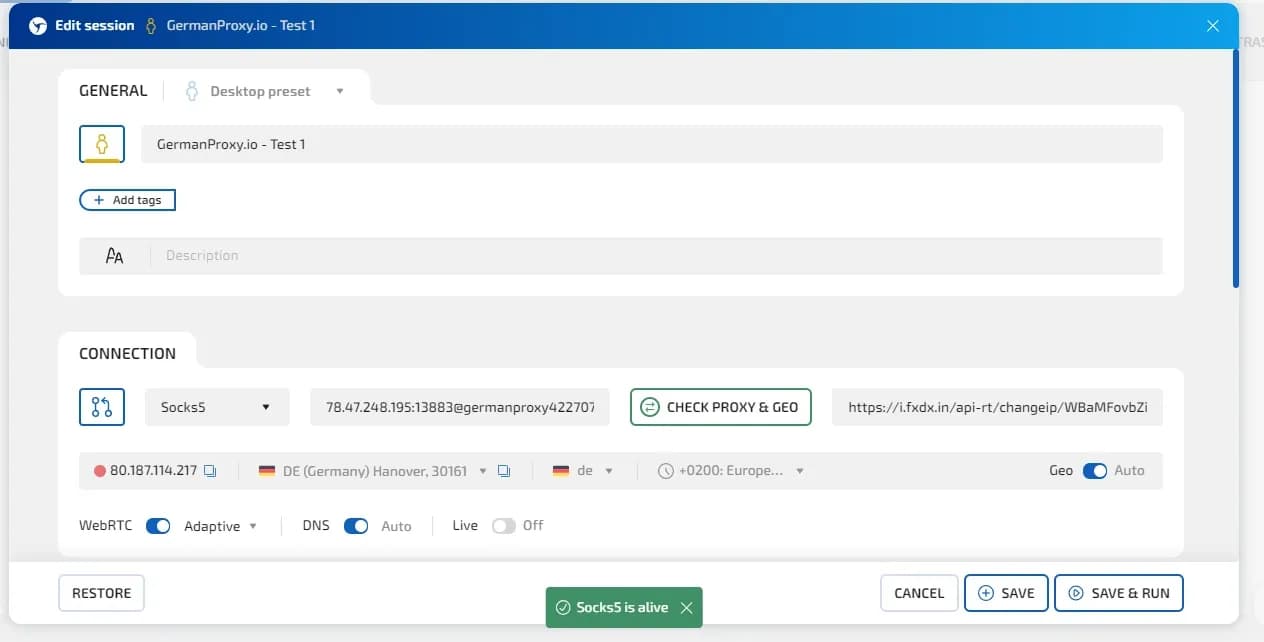The height and width of the screenshot is (642, 1264).
Task: Click CHECK PROXY & GEO
Action: (720, 406)
